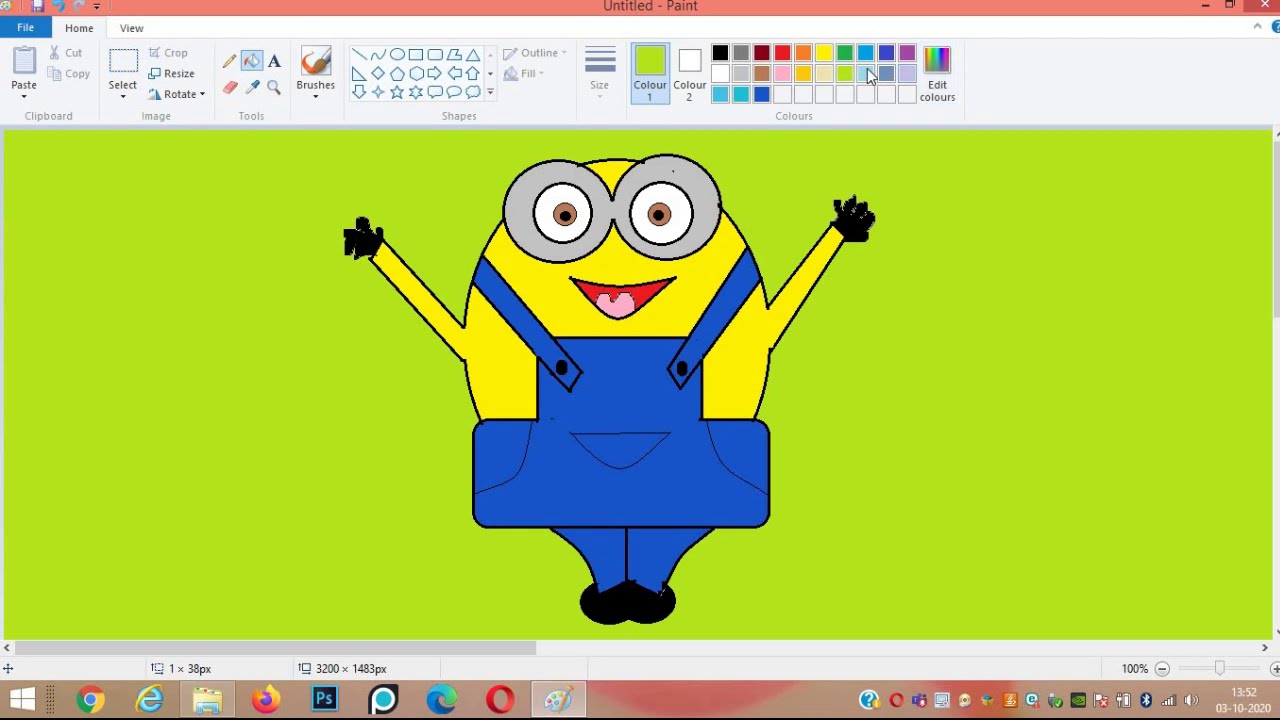The height and width of the screenshot is (720, 1280).
Task: Pick the pink colour swatch
Action: click(782, 74)
